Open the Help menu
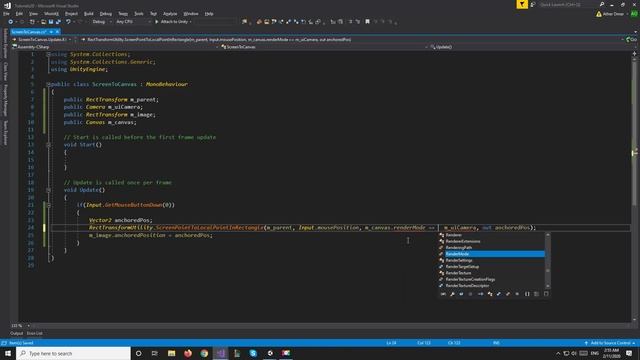640x360 pixels. click(x=209, y=14)
